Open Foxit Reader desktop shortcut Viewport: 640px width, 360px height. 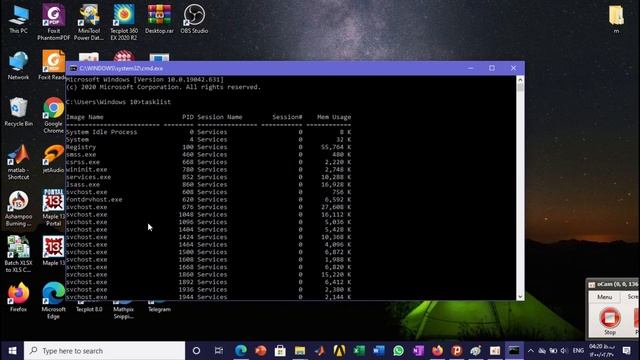[53, 65]
